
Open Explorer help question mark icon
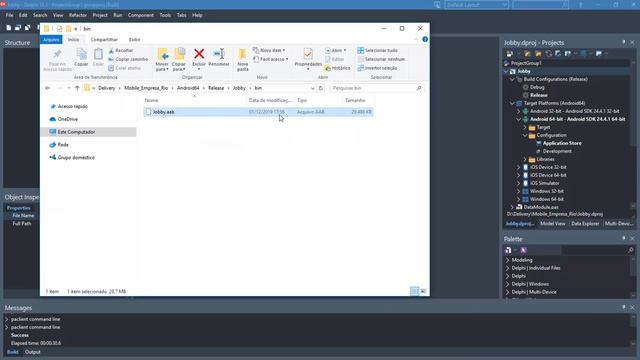[425, 40]
